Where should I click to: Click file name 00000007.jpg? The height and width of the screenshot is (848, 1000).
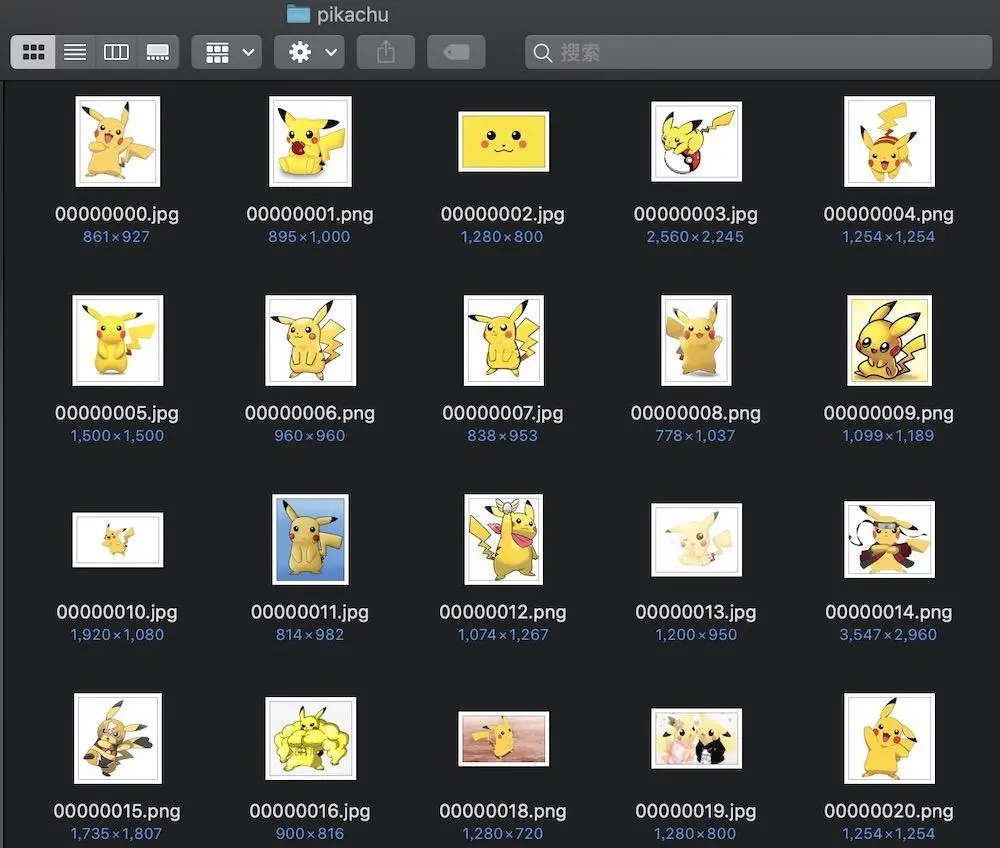[x=503, y=413]
